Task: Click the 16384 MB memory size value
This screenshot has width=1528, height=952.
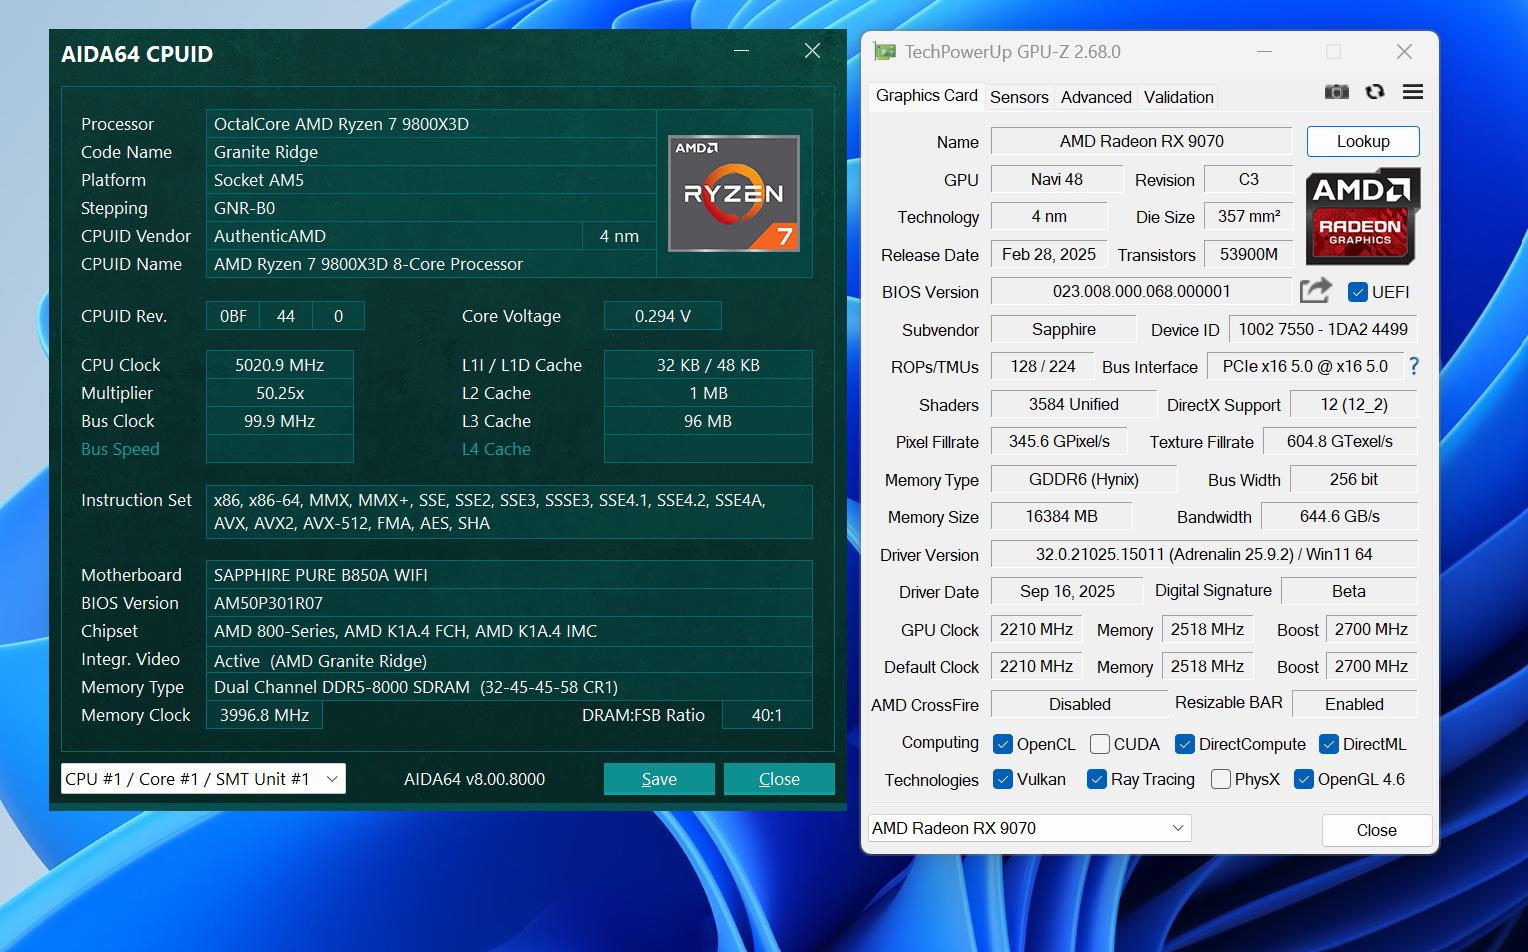Action: point(1061,516)
